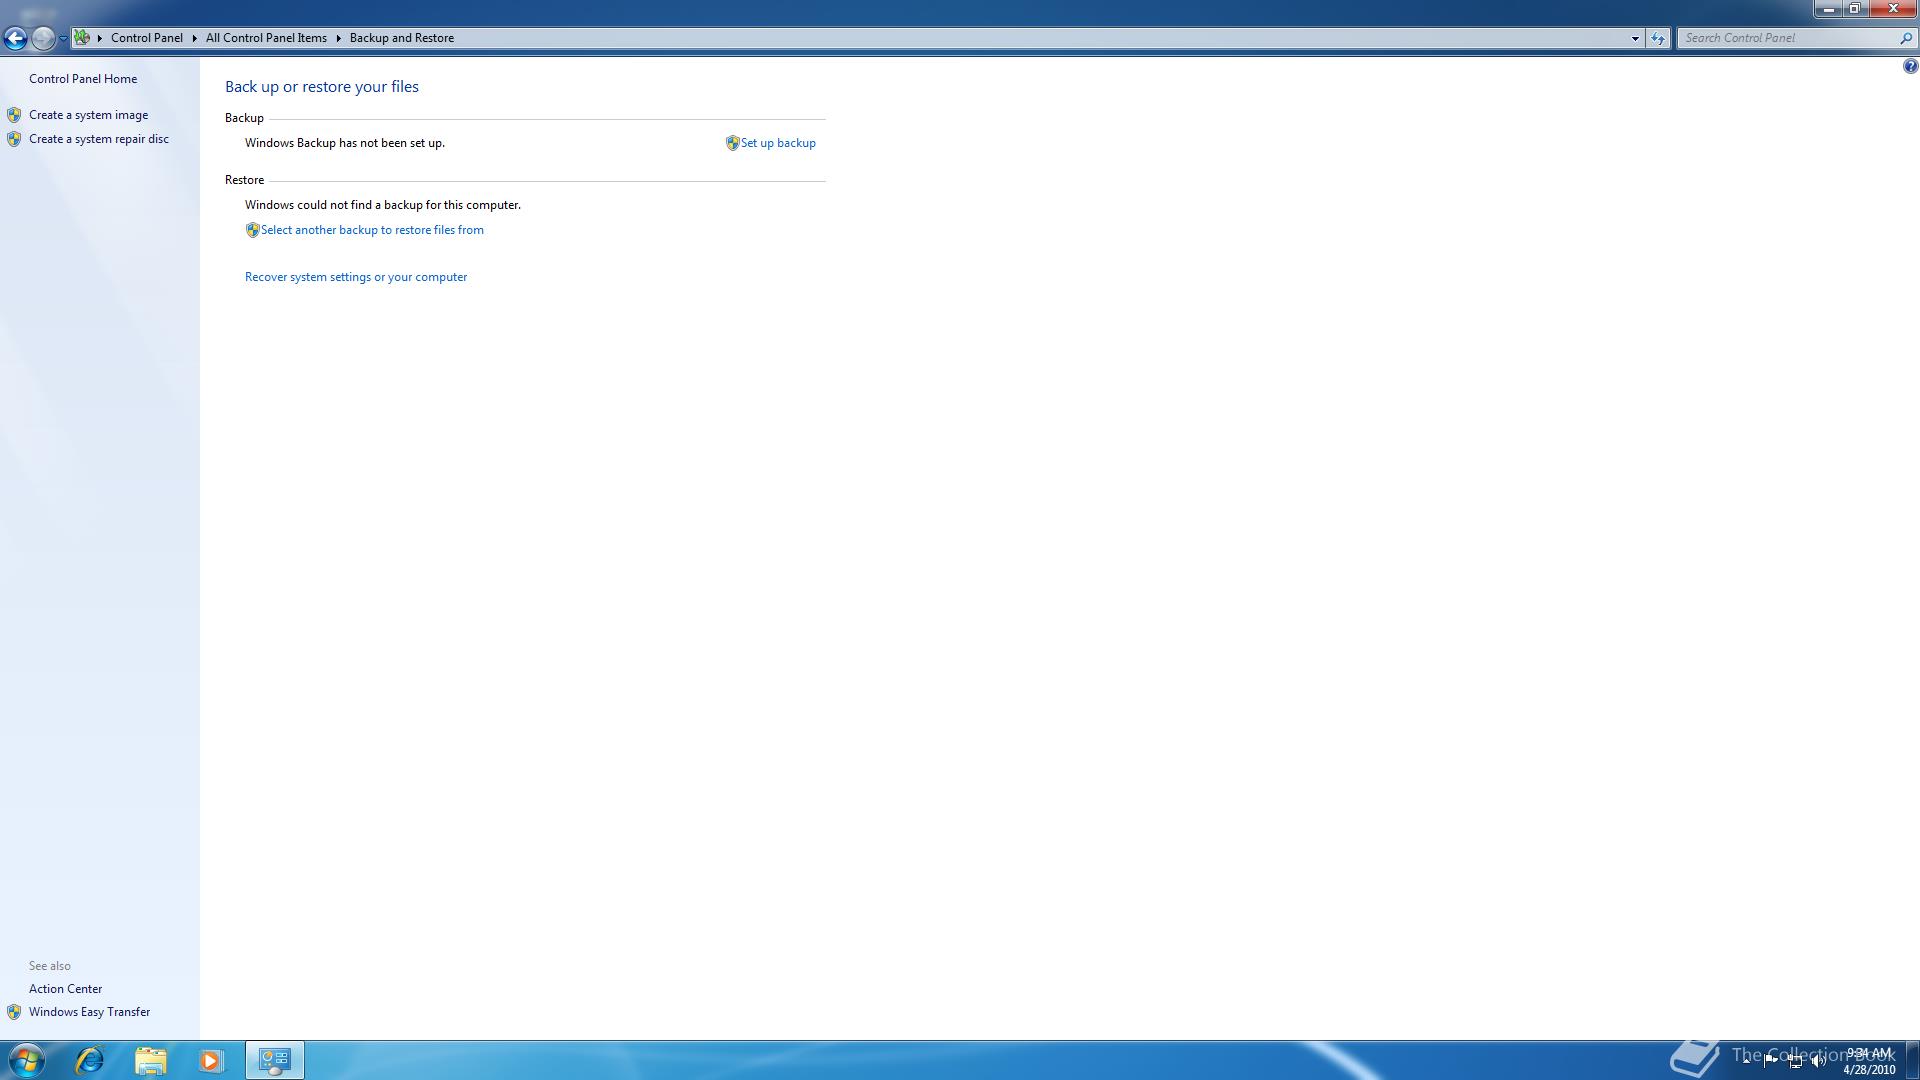Launch Windows Media Player from taskbar
The height and width of the screenshot is (1080, 1920).
(210, 1060)
